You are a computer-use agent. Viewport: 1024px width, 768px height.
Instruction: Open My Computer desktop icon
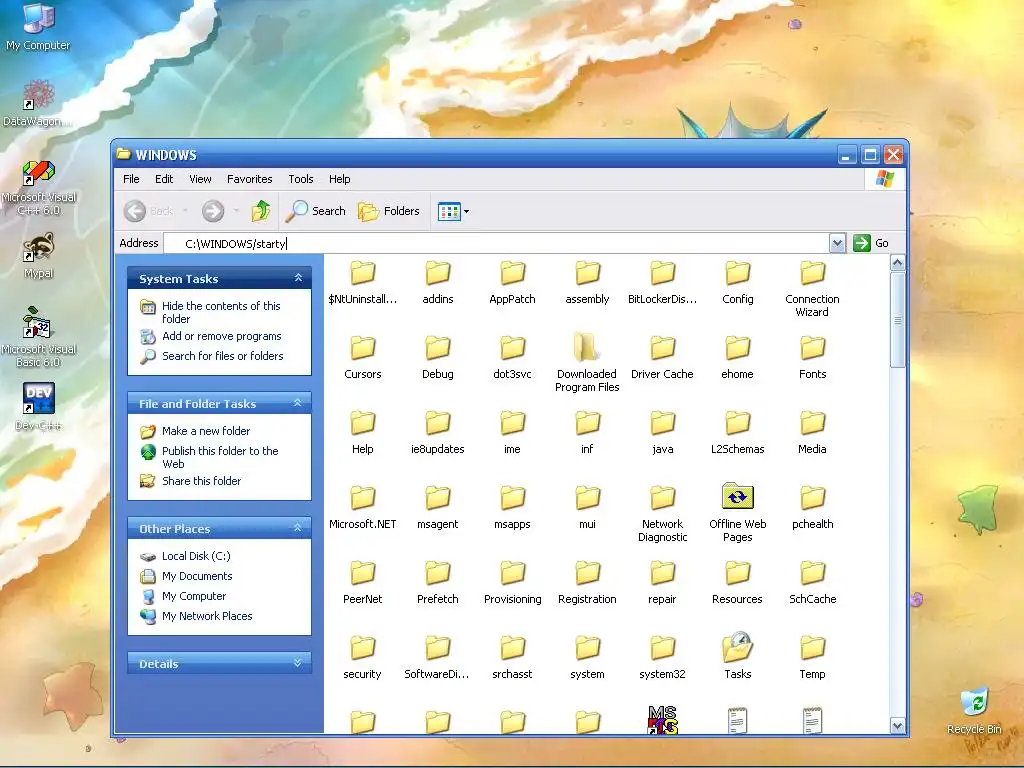click(x=38, y=27)
